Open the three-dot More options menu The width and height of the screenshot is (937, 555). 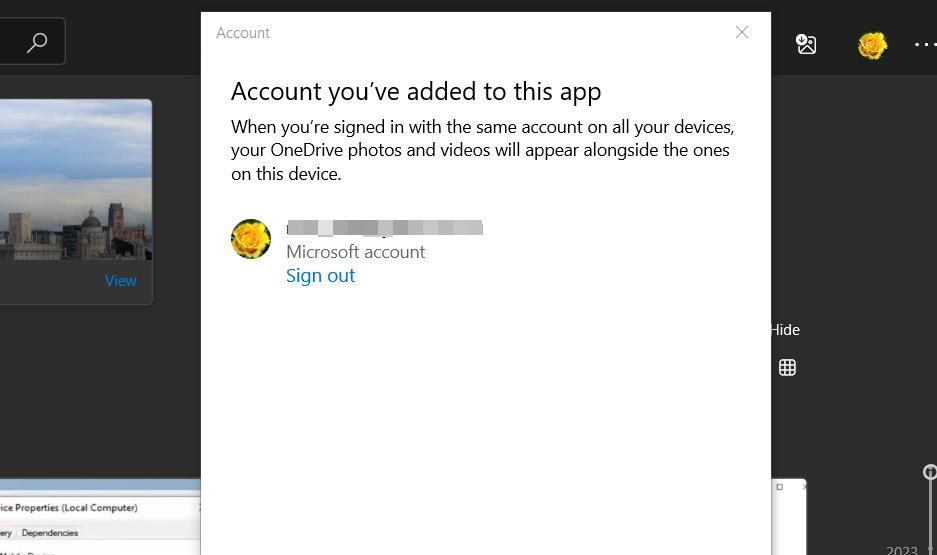point(925,44)
